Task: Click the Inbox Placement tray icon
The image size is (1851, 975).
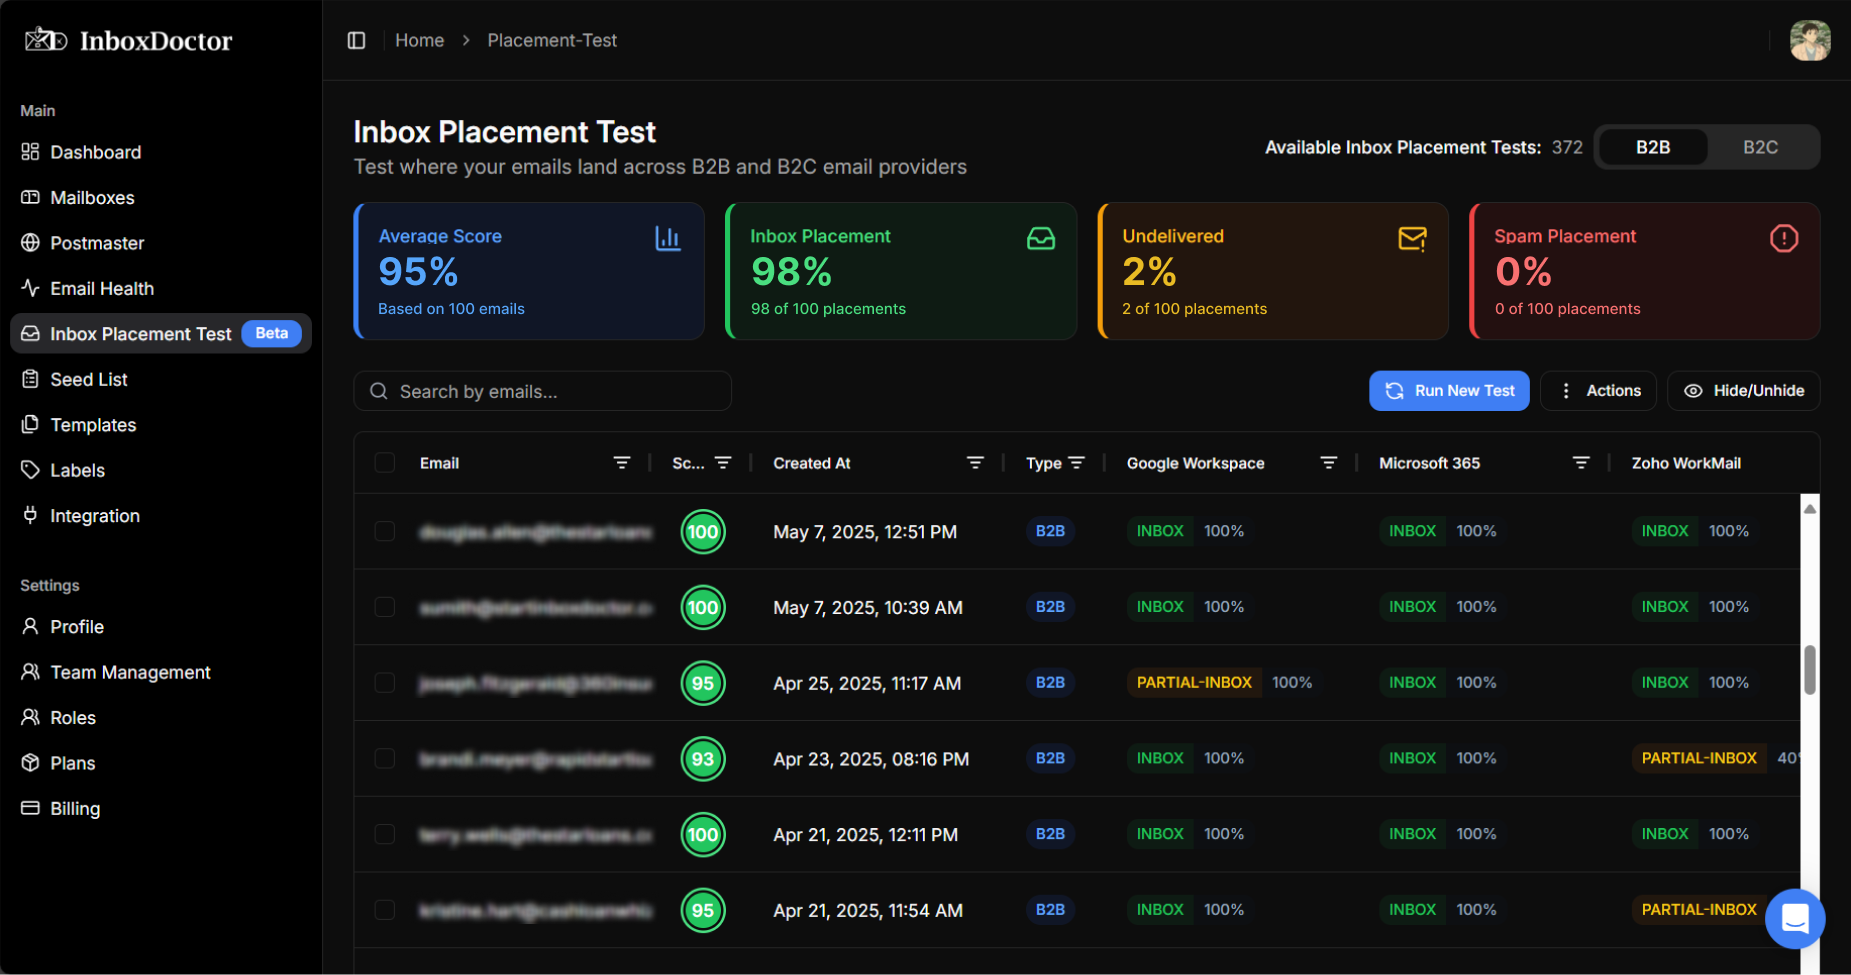Action: pos(1040,238)
